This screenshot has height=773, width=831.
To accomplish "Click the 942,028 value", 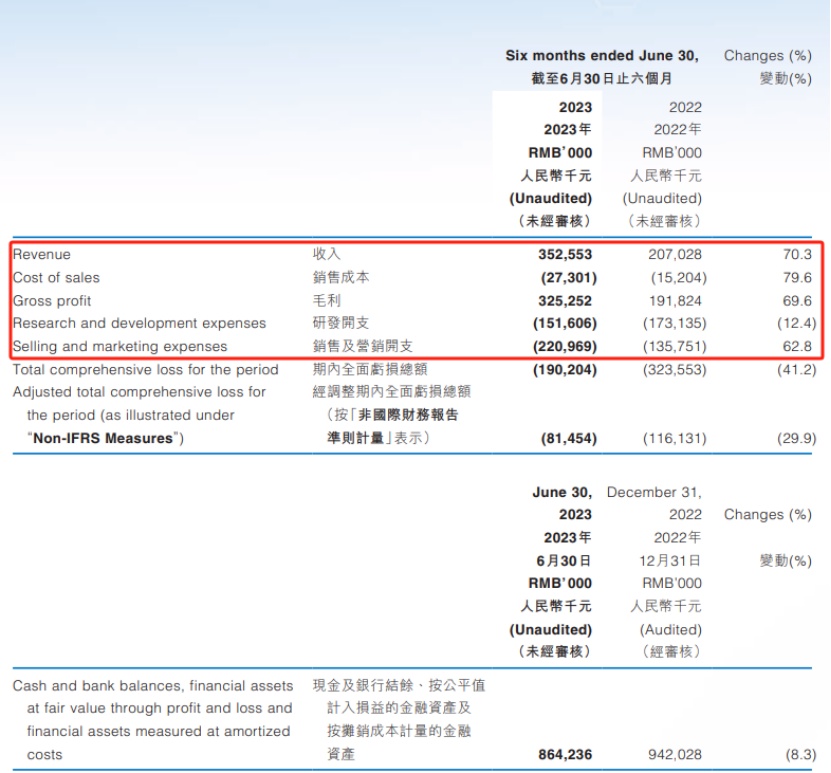I will pyautogui.click(x=675, y=754).
